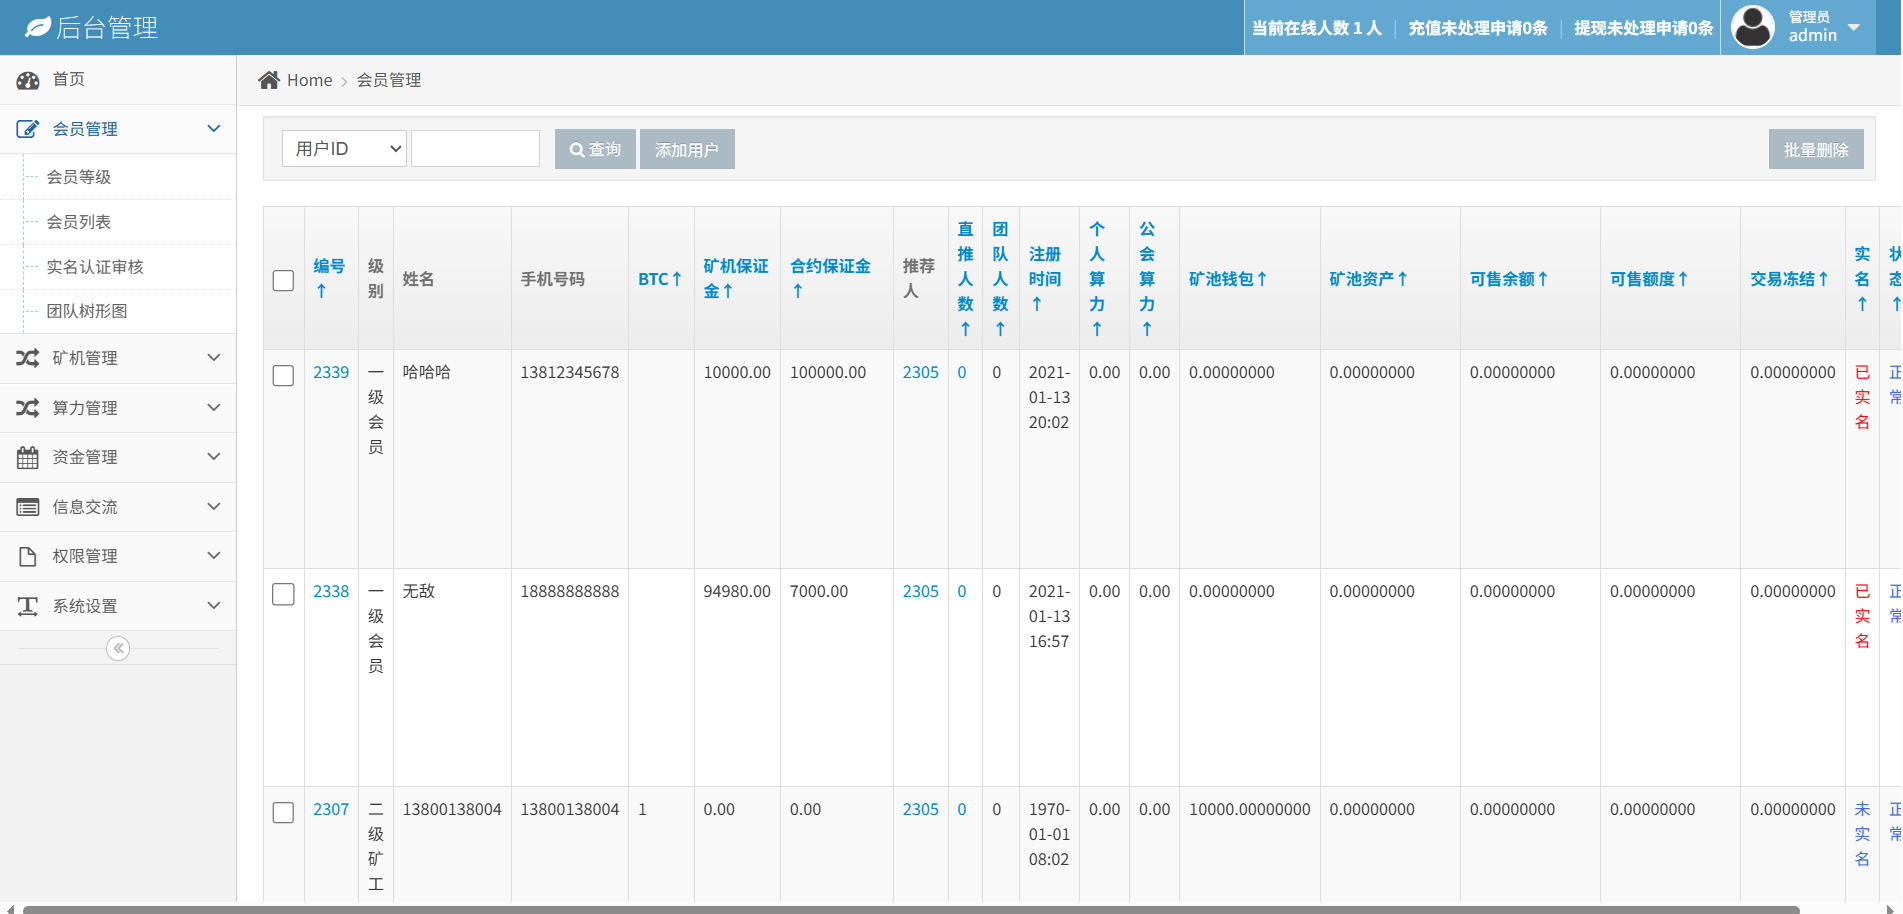Expand the 系统设置 menu chevron
This screenshot has height=914, width=1903.
click(x=213, y=606)
